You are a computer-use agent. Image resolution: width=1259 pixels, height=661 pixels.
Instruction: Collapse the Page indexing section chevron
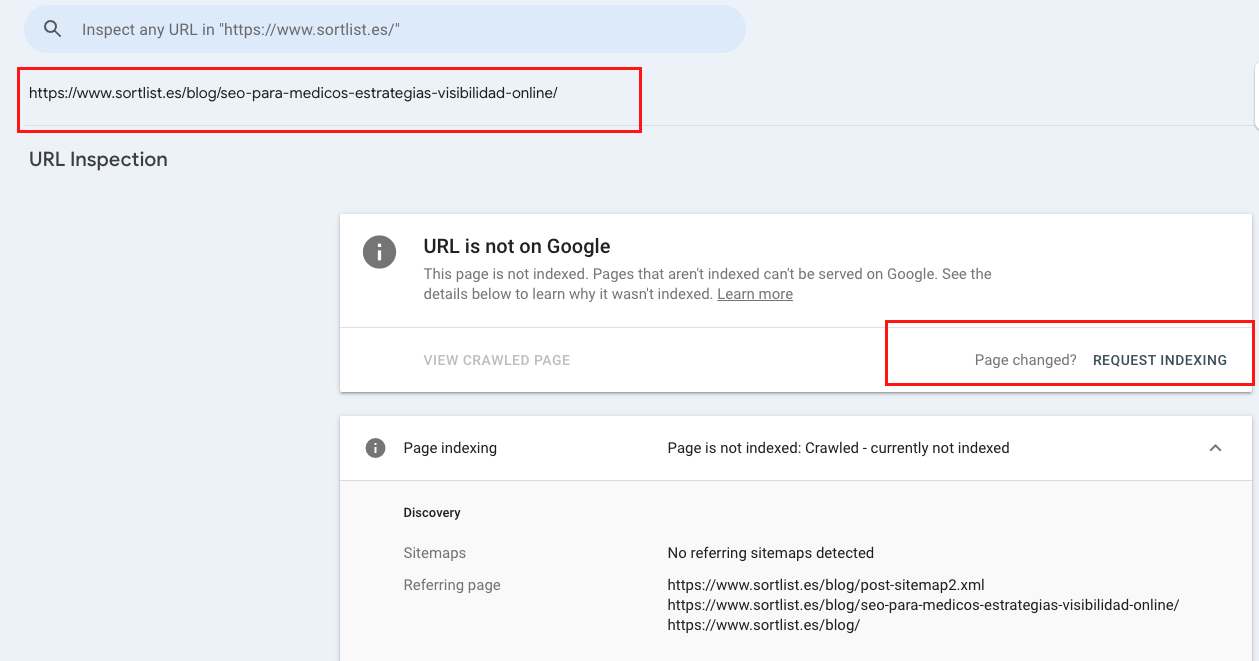(1215, 448)
